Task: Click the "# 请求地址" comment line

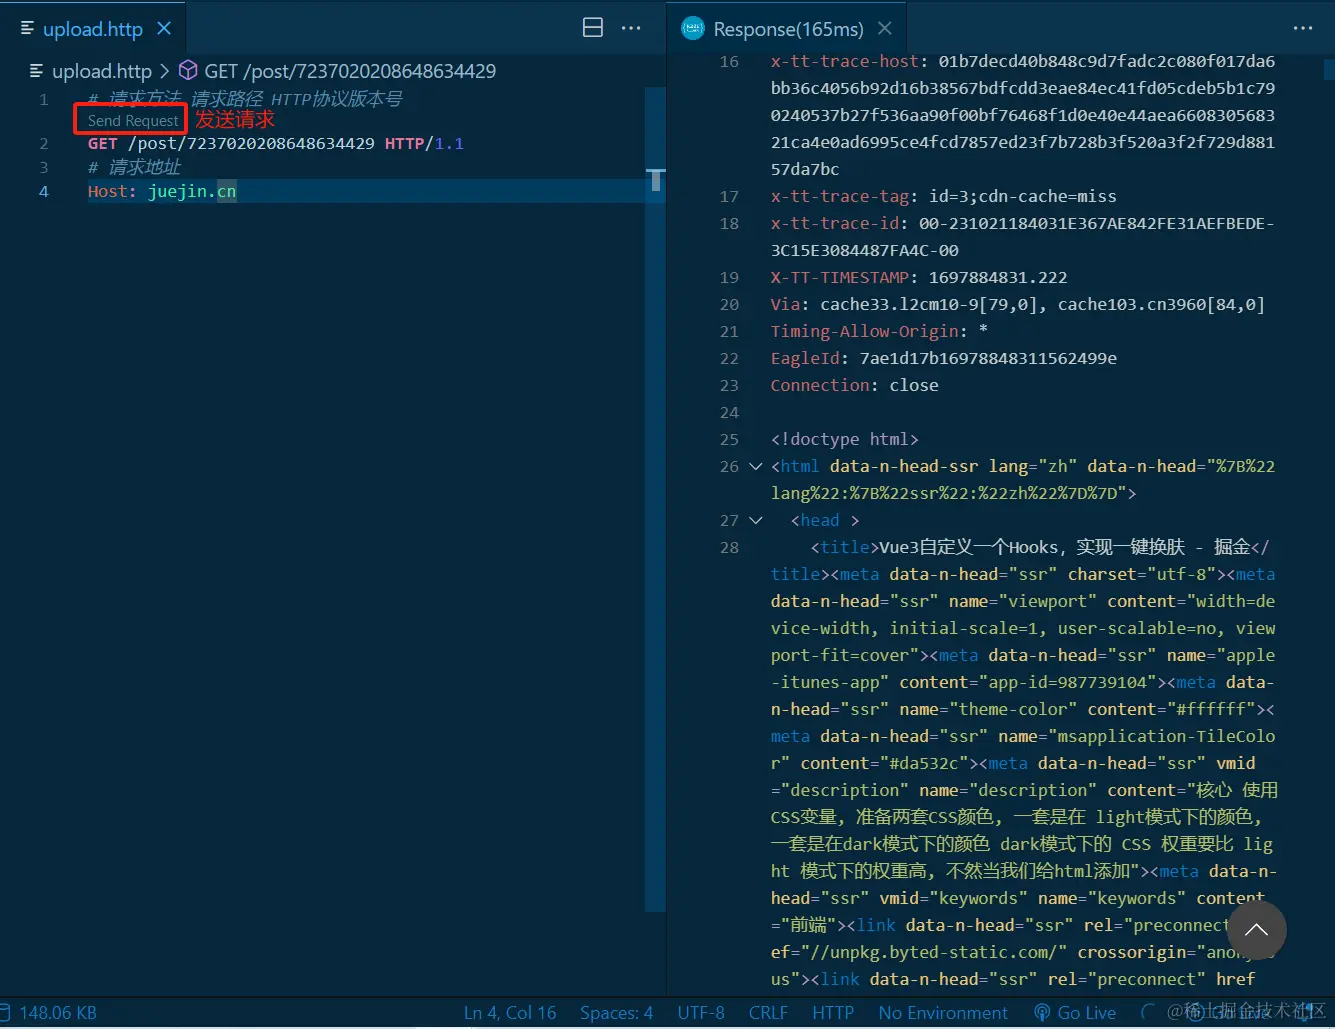Action: click(x=135, y=167)
